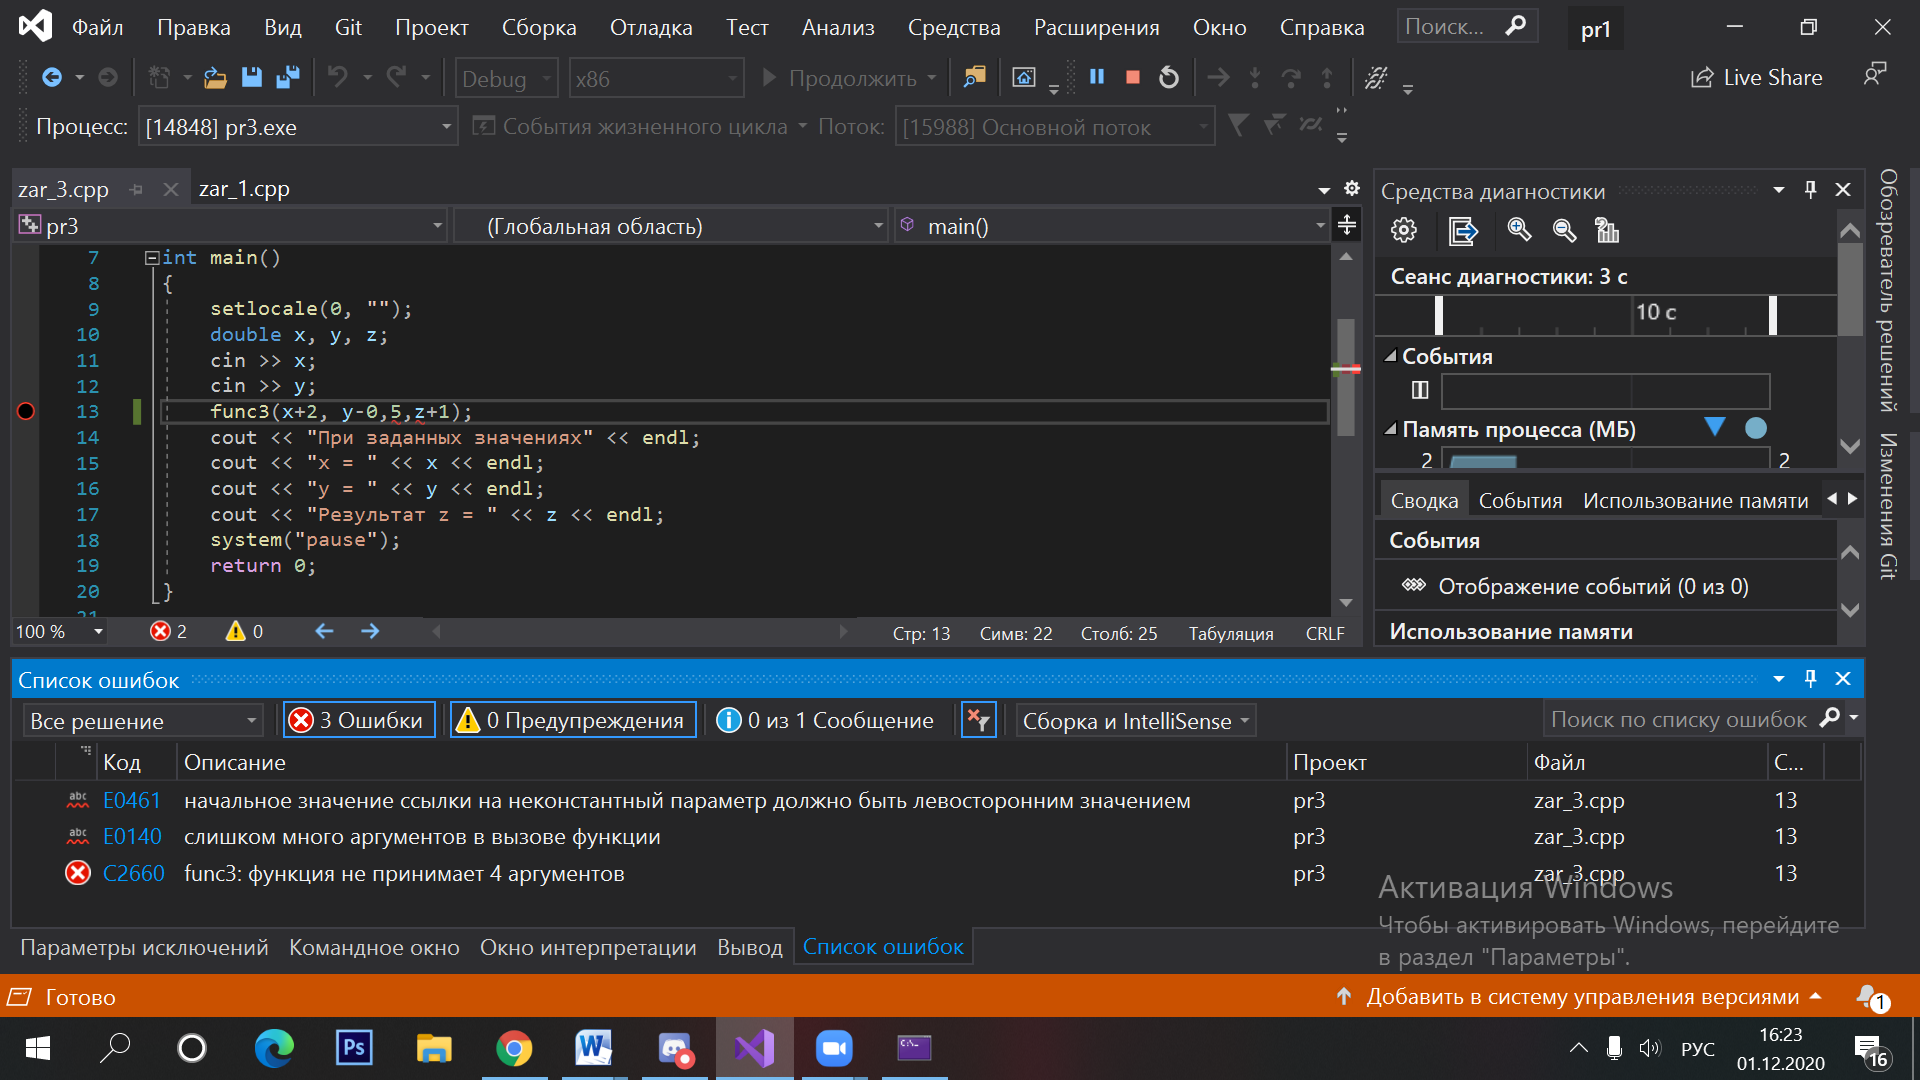This screenshot has height=1080, width=1920.
Task: Navigate backward in the toolbar
Action: (52, 77)
